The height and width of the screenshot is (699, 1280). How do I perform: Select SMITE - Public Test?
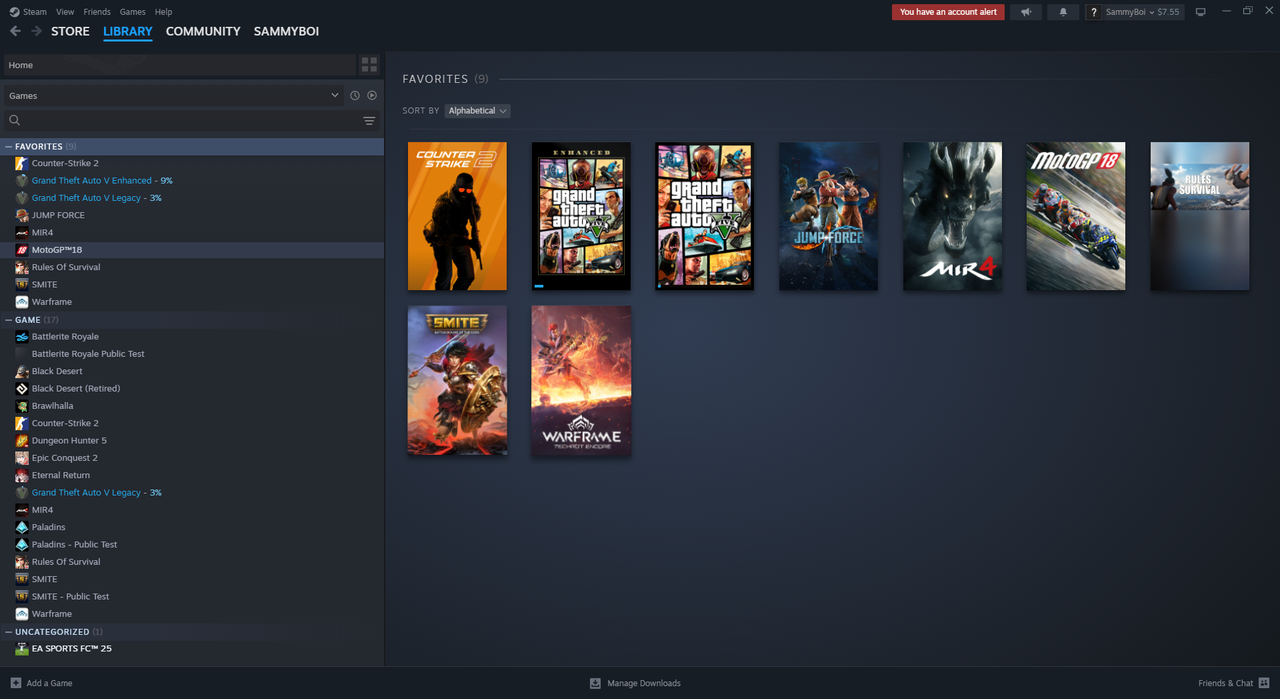point(192,597)
